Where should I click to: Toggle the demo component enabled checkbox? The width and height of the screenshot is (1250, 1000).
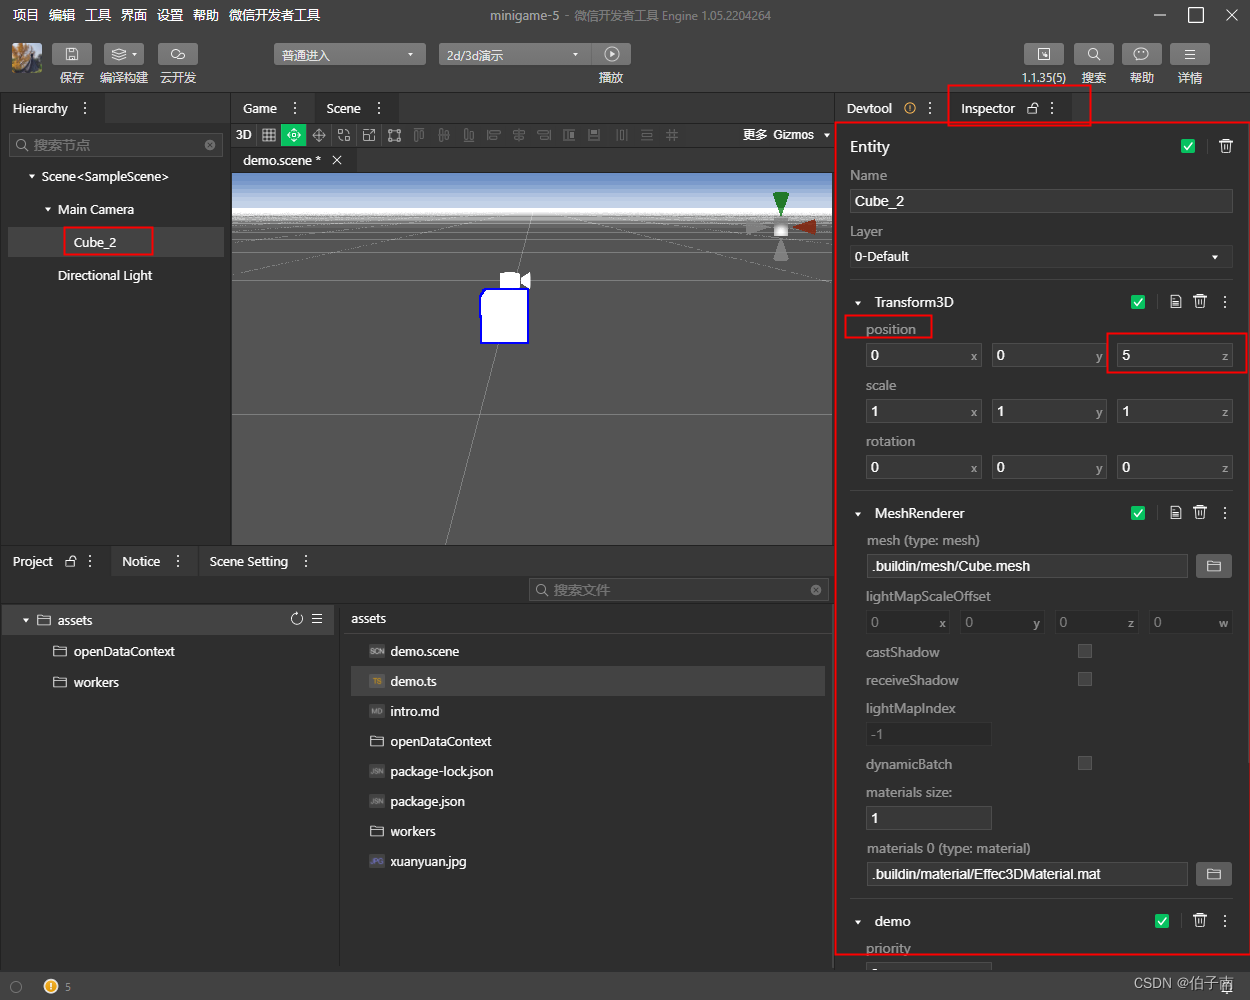[x=1162, y=921]
